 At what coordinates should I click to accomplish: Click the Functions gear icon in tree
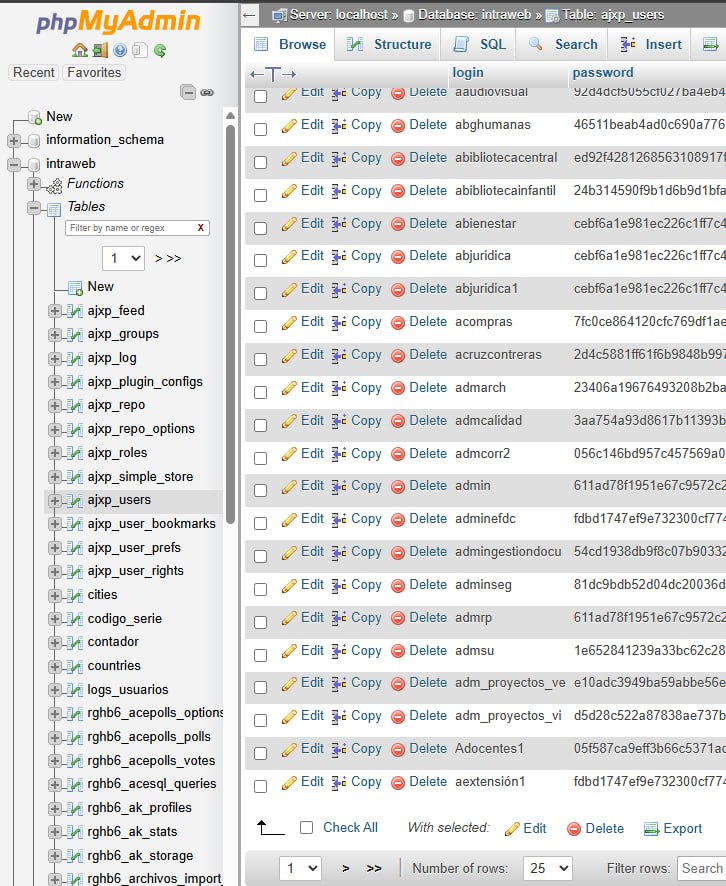[54, 185]
